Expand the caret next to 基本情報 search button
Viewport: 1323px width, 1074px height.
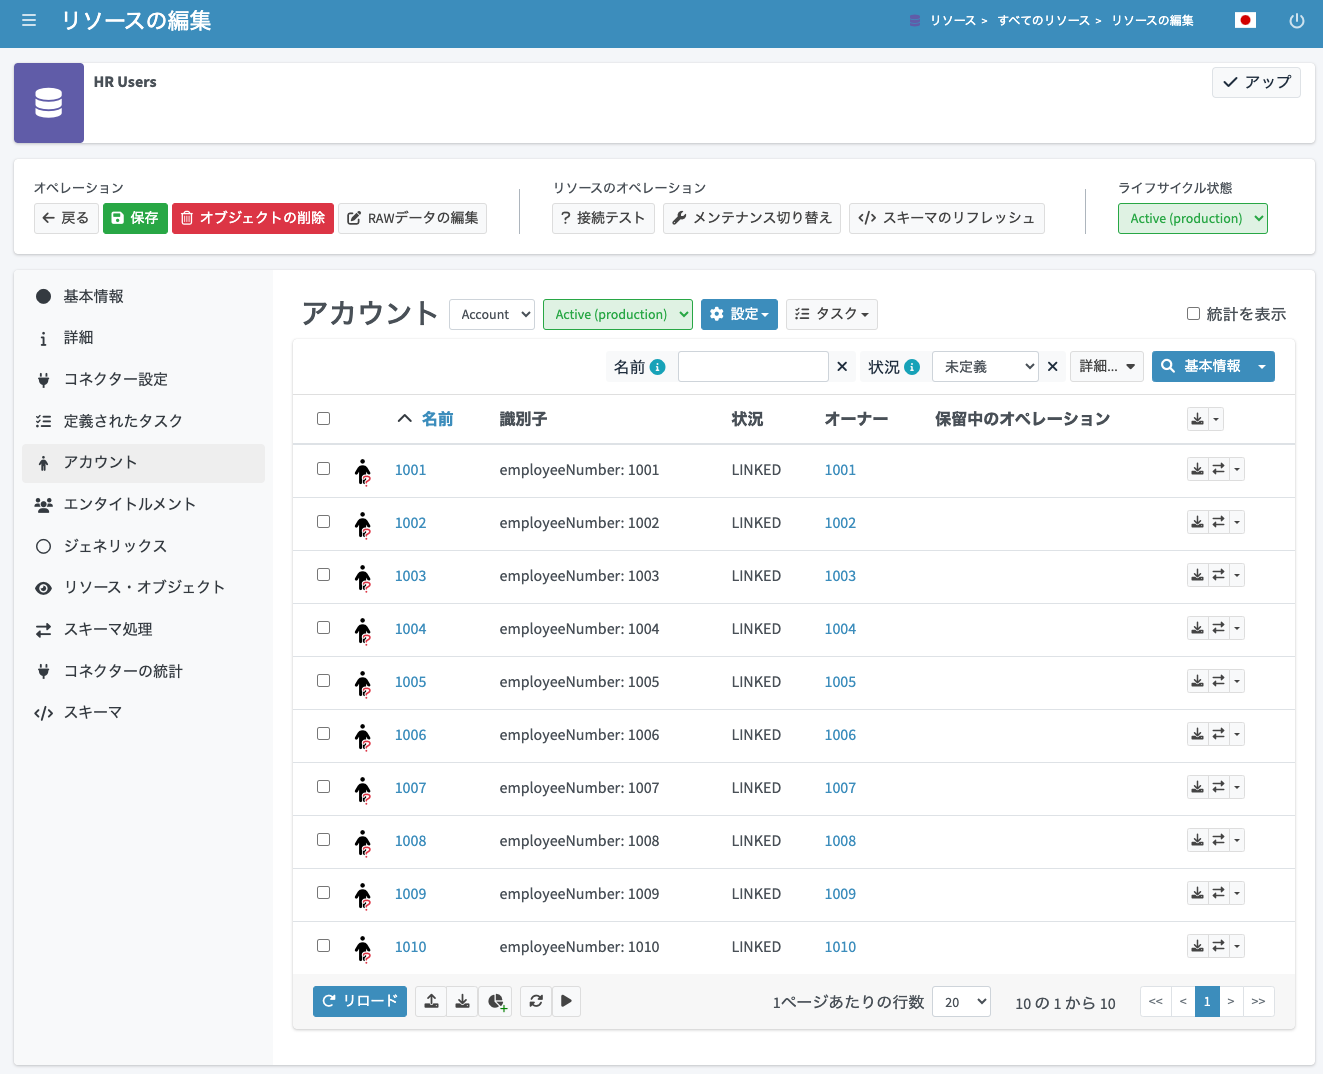point(1262,367)
